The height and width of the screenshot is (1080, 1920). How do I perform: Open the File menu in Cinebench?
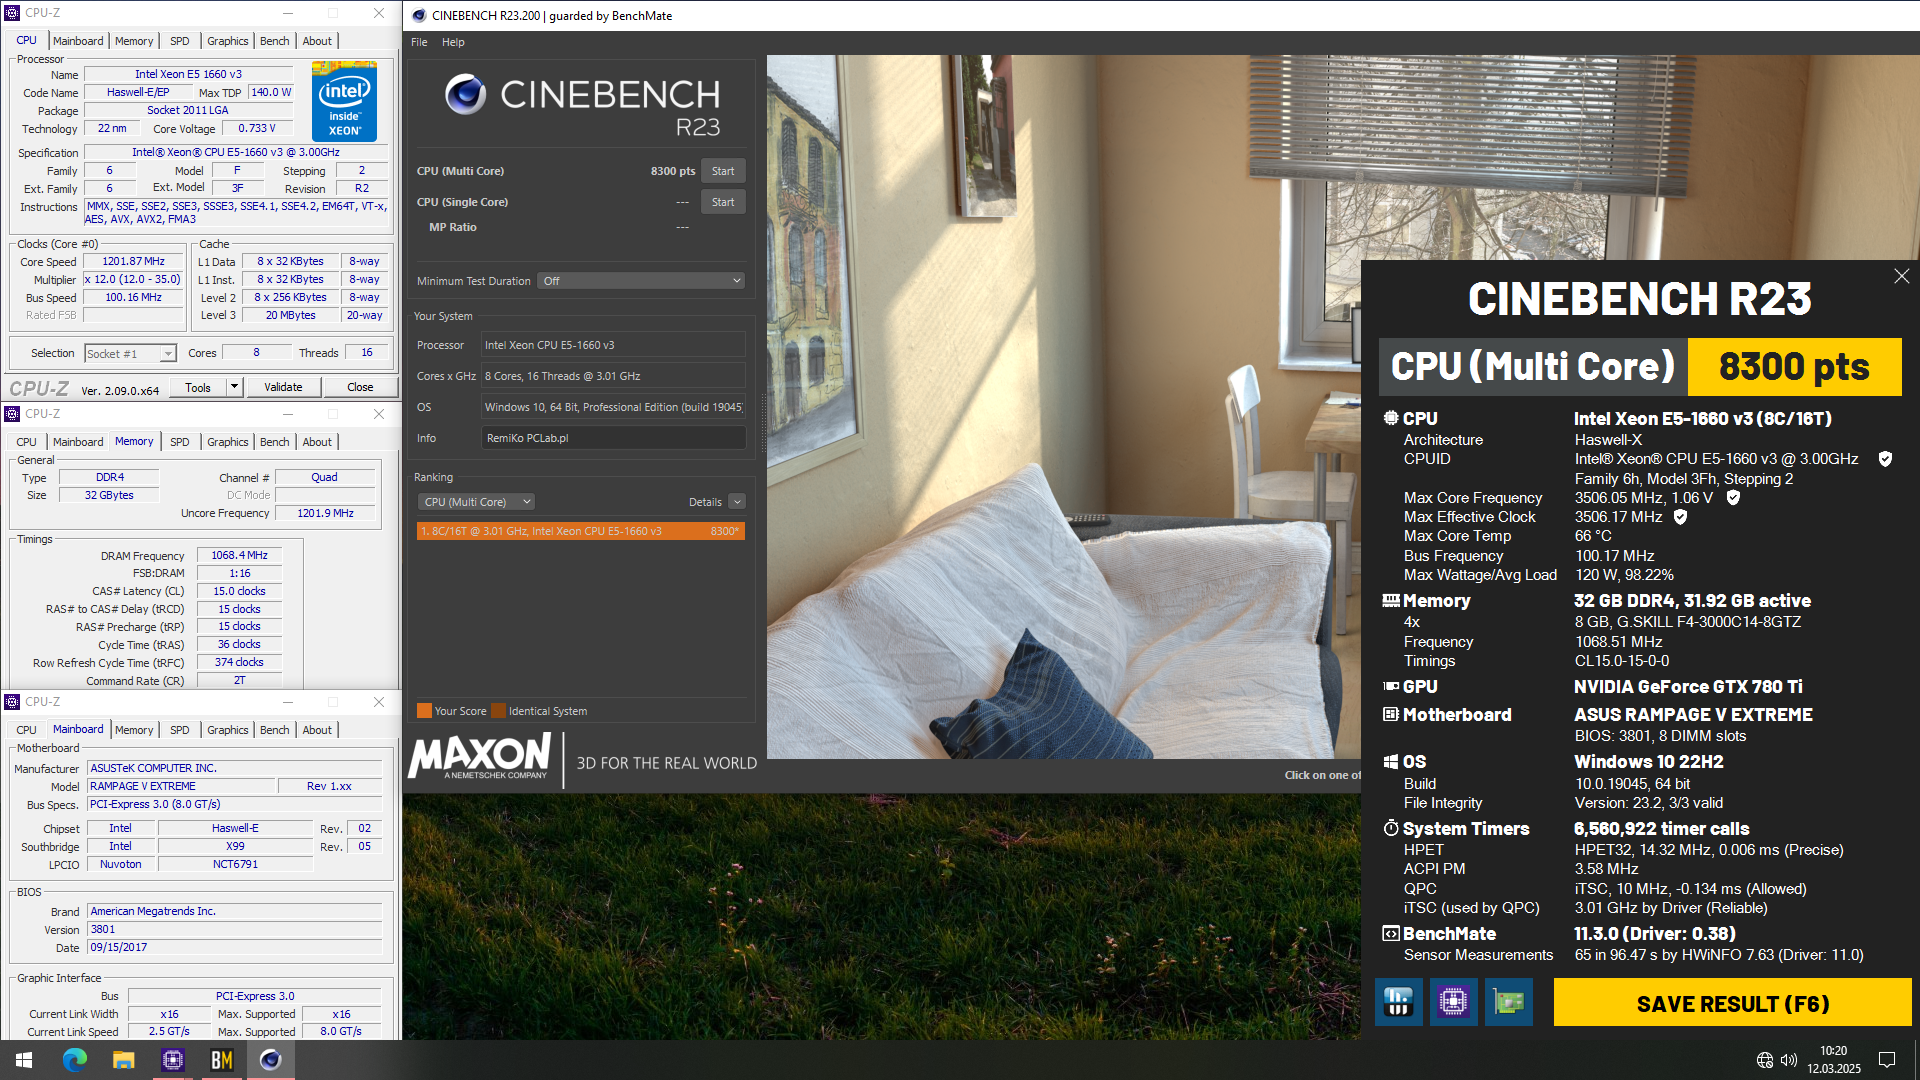click(419, 42)
